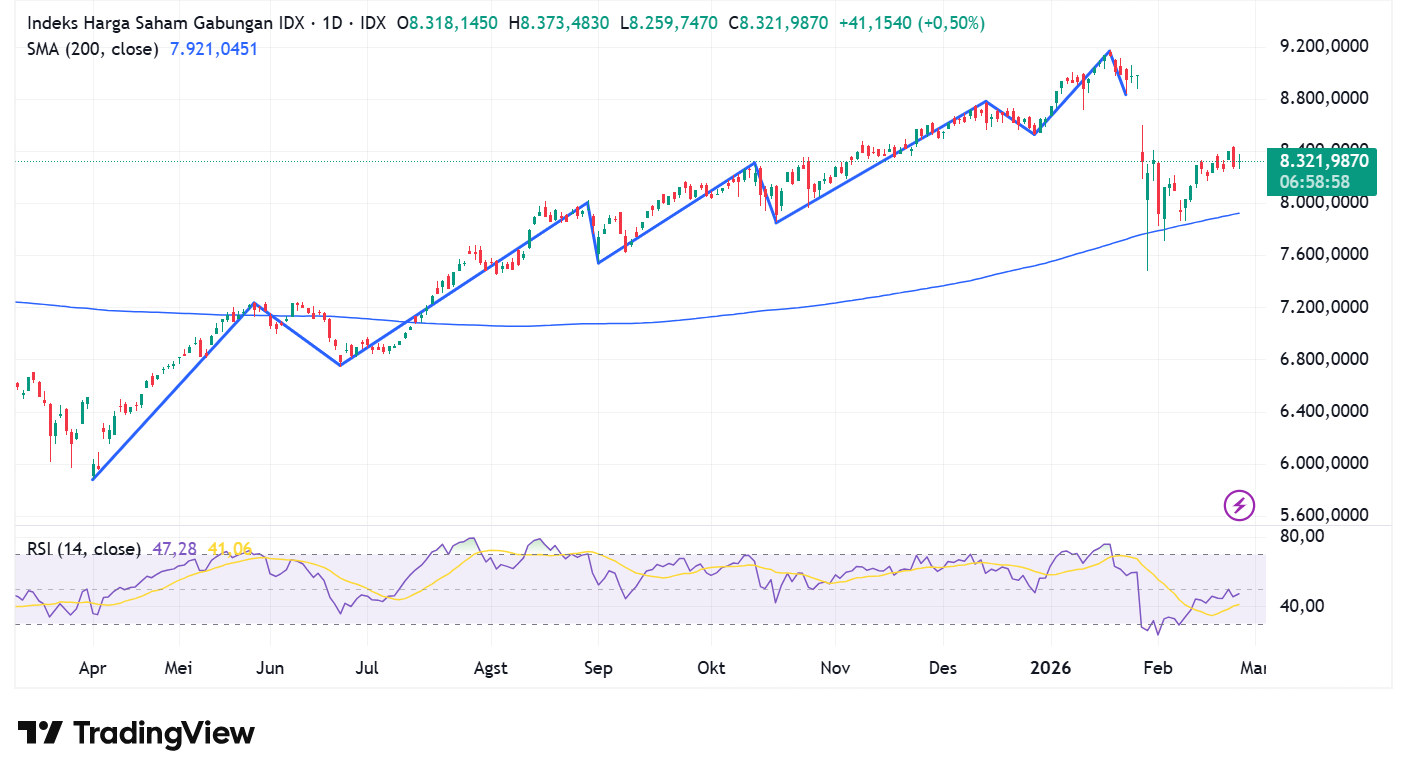Click the Sep month label on time axis
Image resolution: width=1407 pixels, height=778 pixels.
pos(598,668)
